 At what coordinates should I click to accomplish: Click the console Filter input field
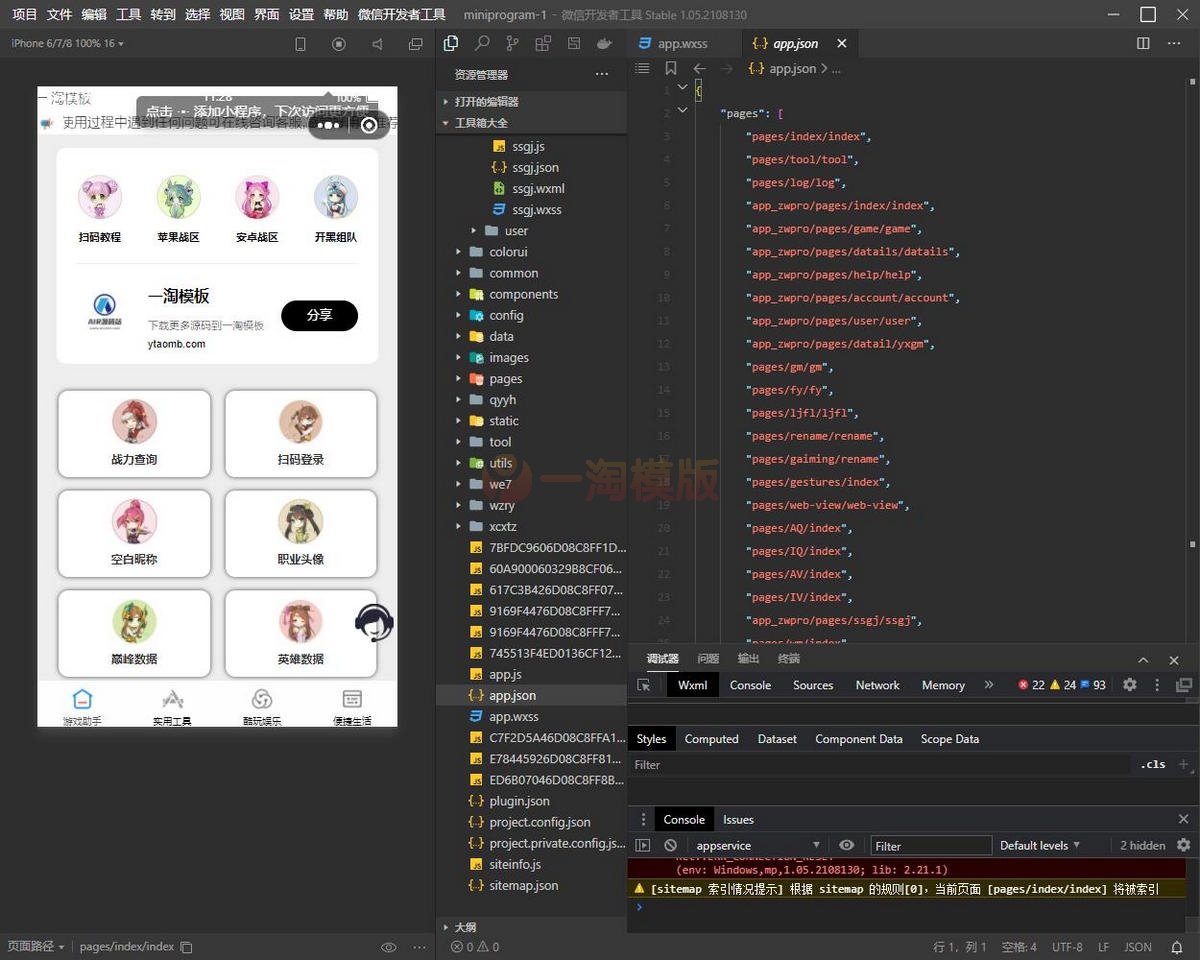(930, 846)
